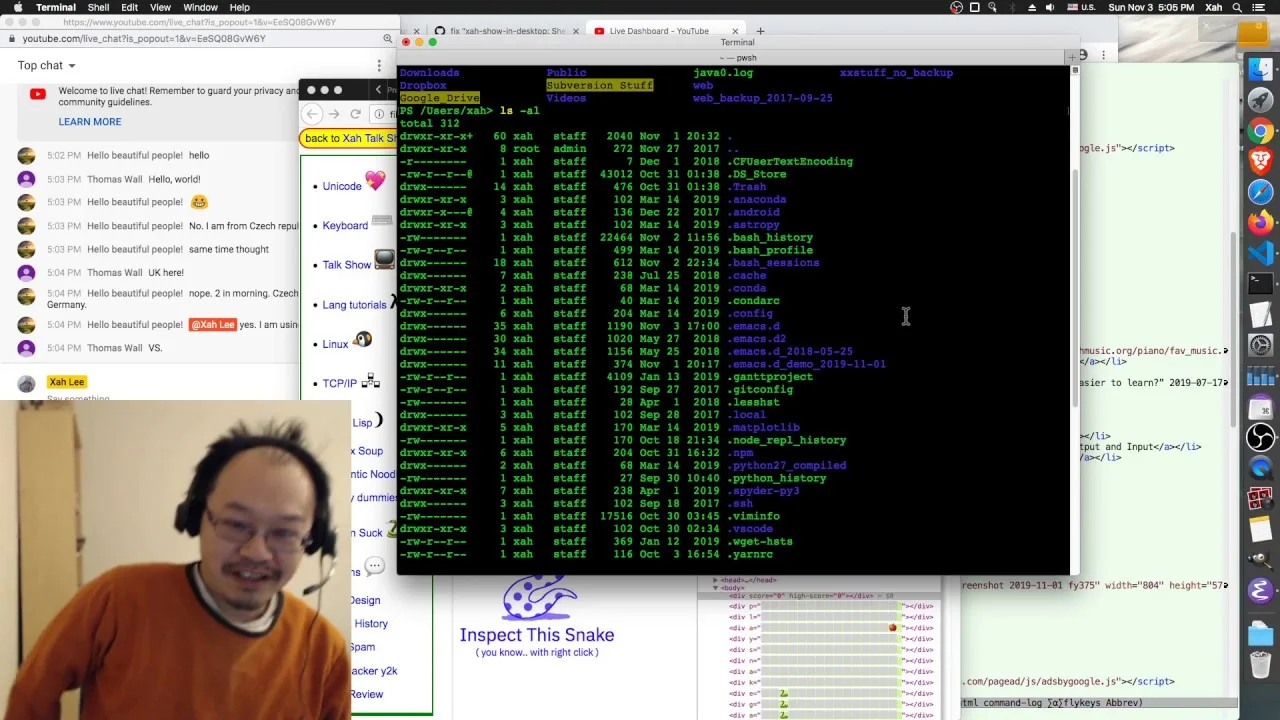1280x720 pixels.
Task: Open Firefox from the dock
Action: click(1260, 222)
